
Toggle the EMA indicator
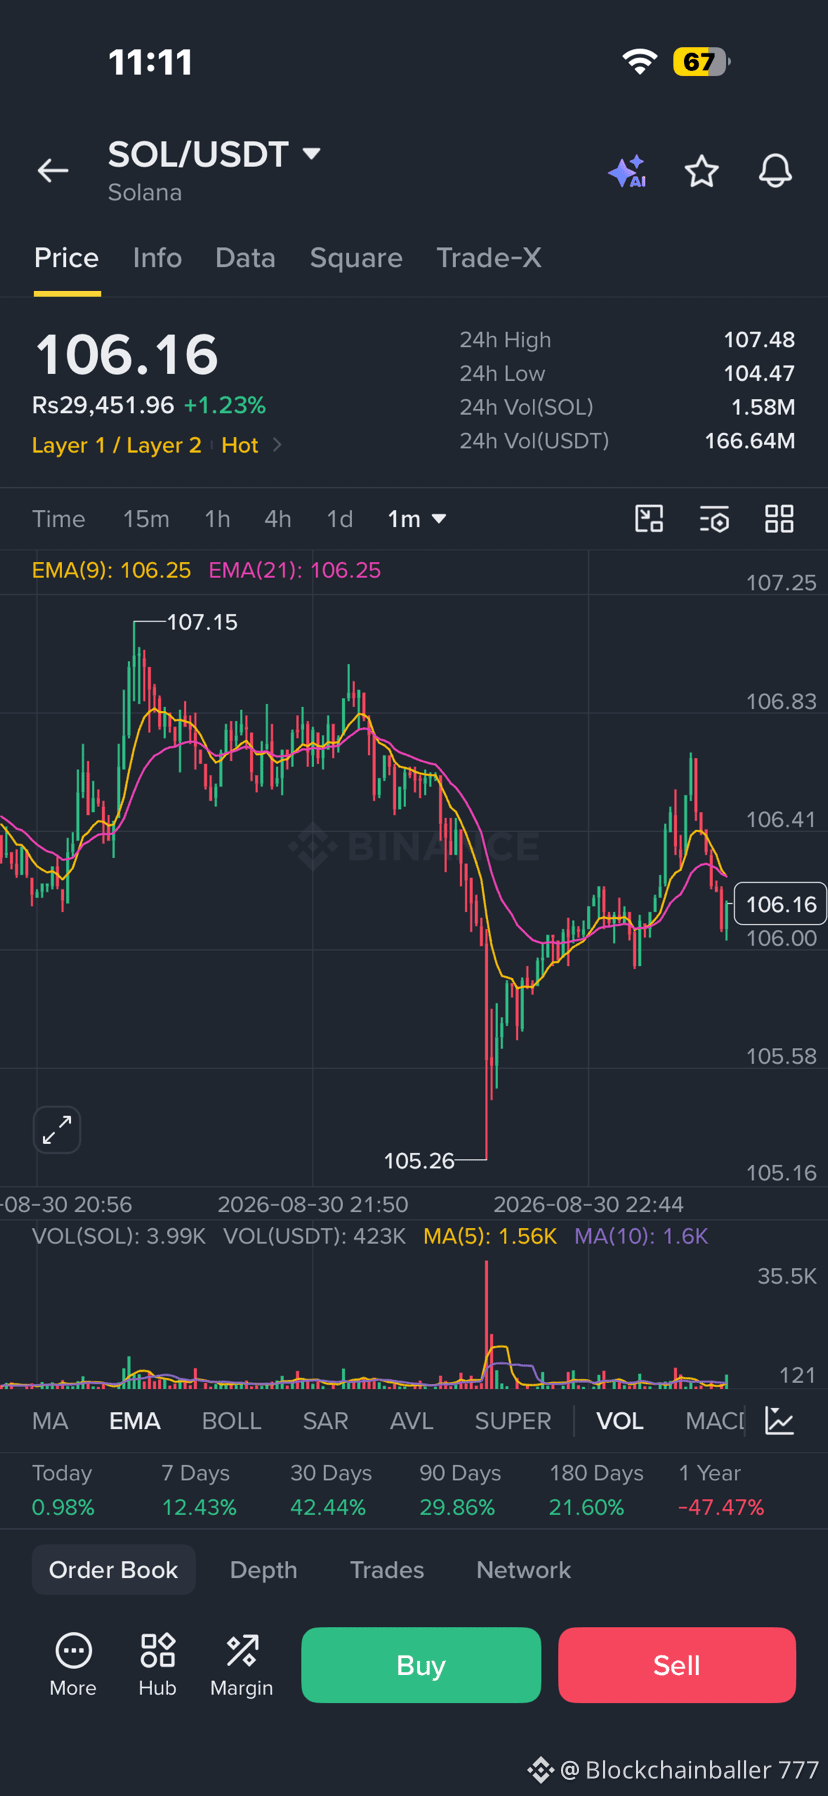pyautogui.click(x=135, y=1421)
